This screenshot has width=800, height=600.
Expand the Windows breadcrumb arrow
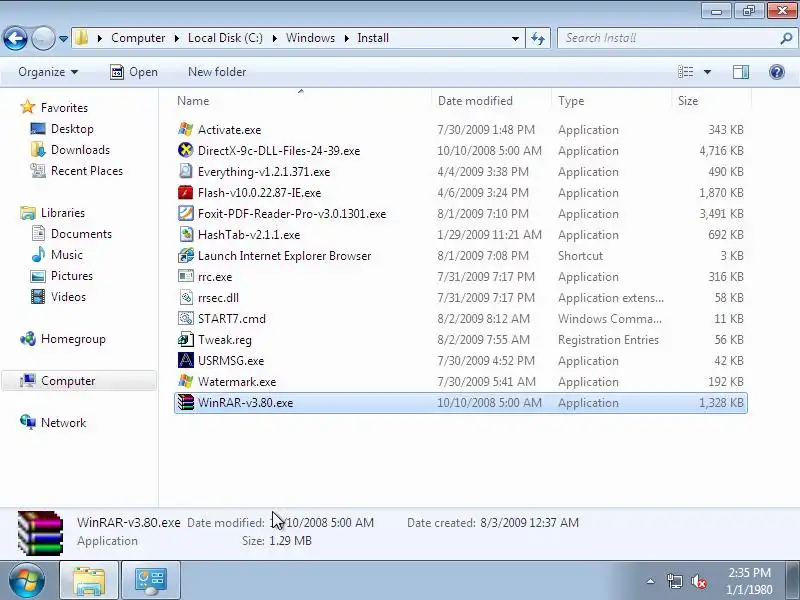(x=346, y=38)
